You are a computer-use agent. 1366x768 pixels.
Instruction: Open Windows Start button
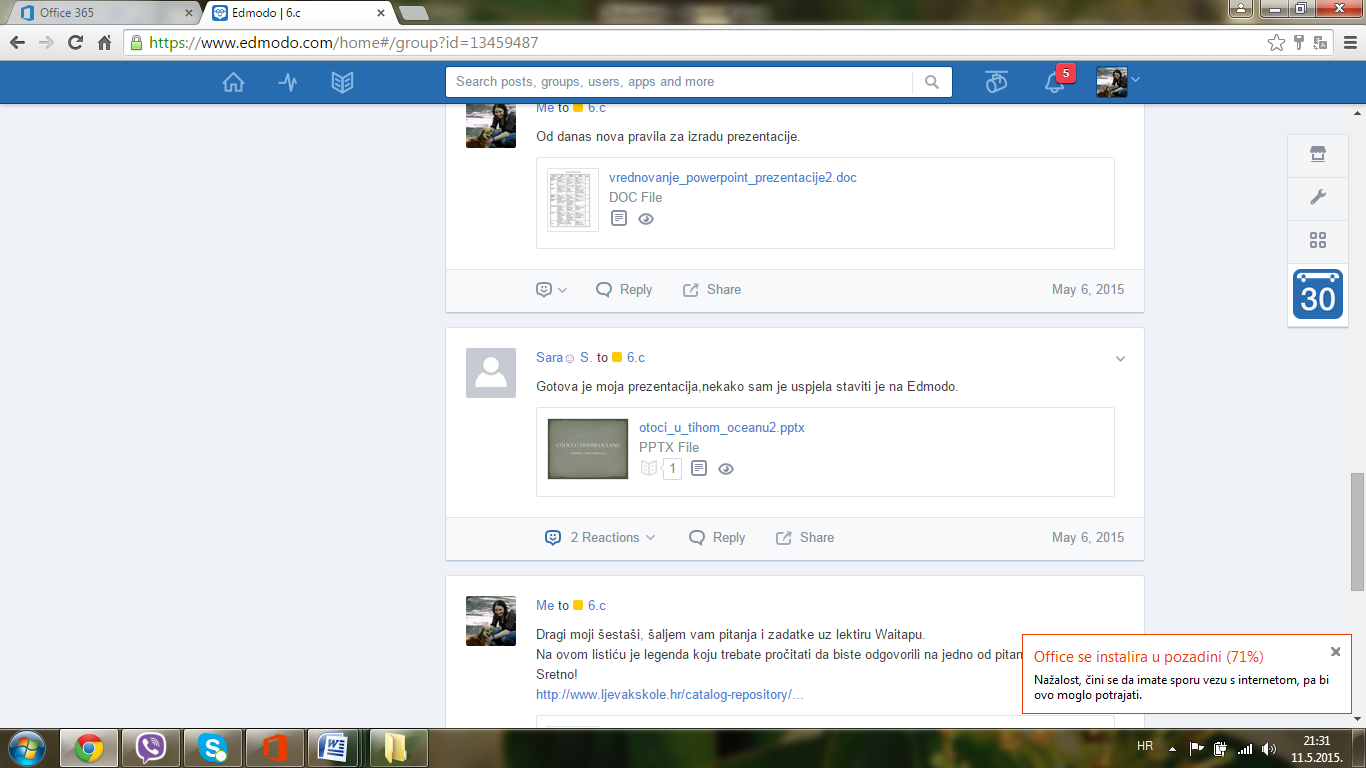click(26, 747)
